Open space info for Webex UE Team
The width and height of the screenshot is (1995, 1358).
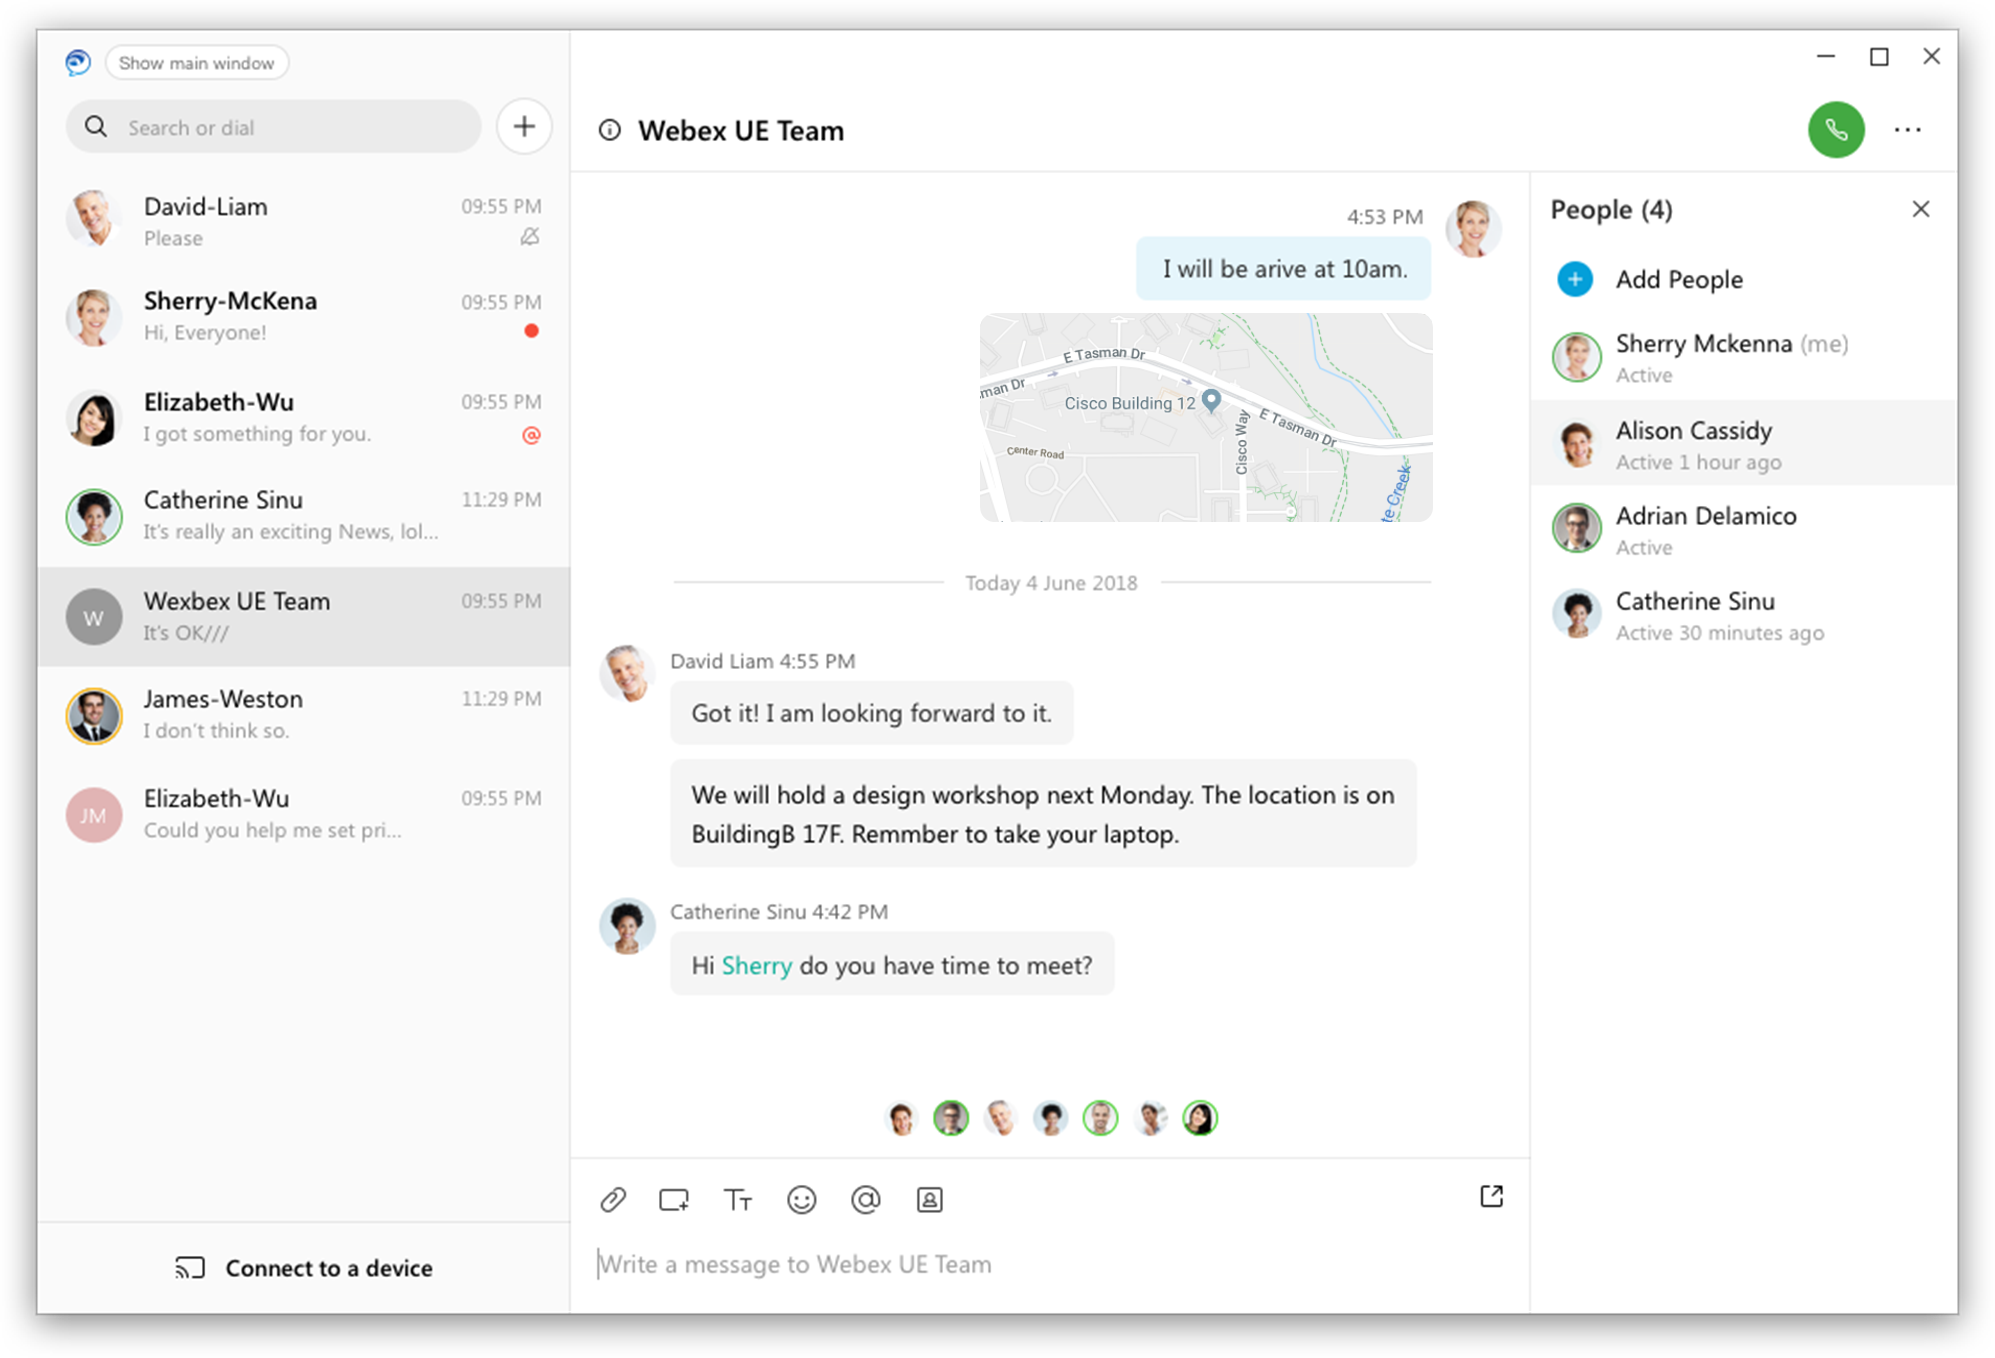[x=610, y=130]
